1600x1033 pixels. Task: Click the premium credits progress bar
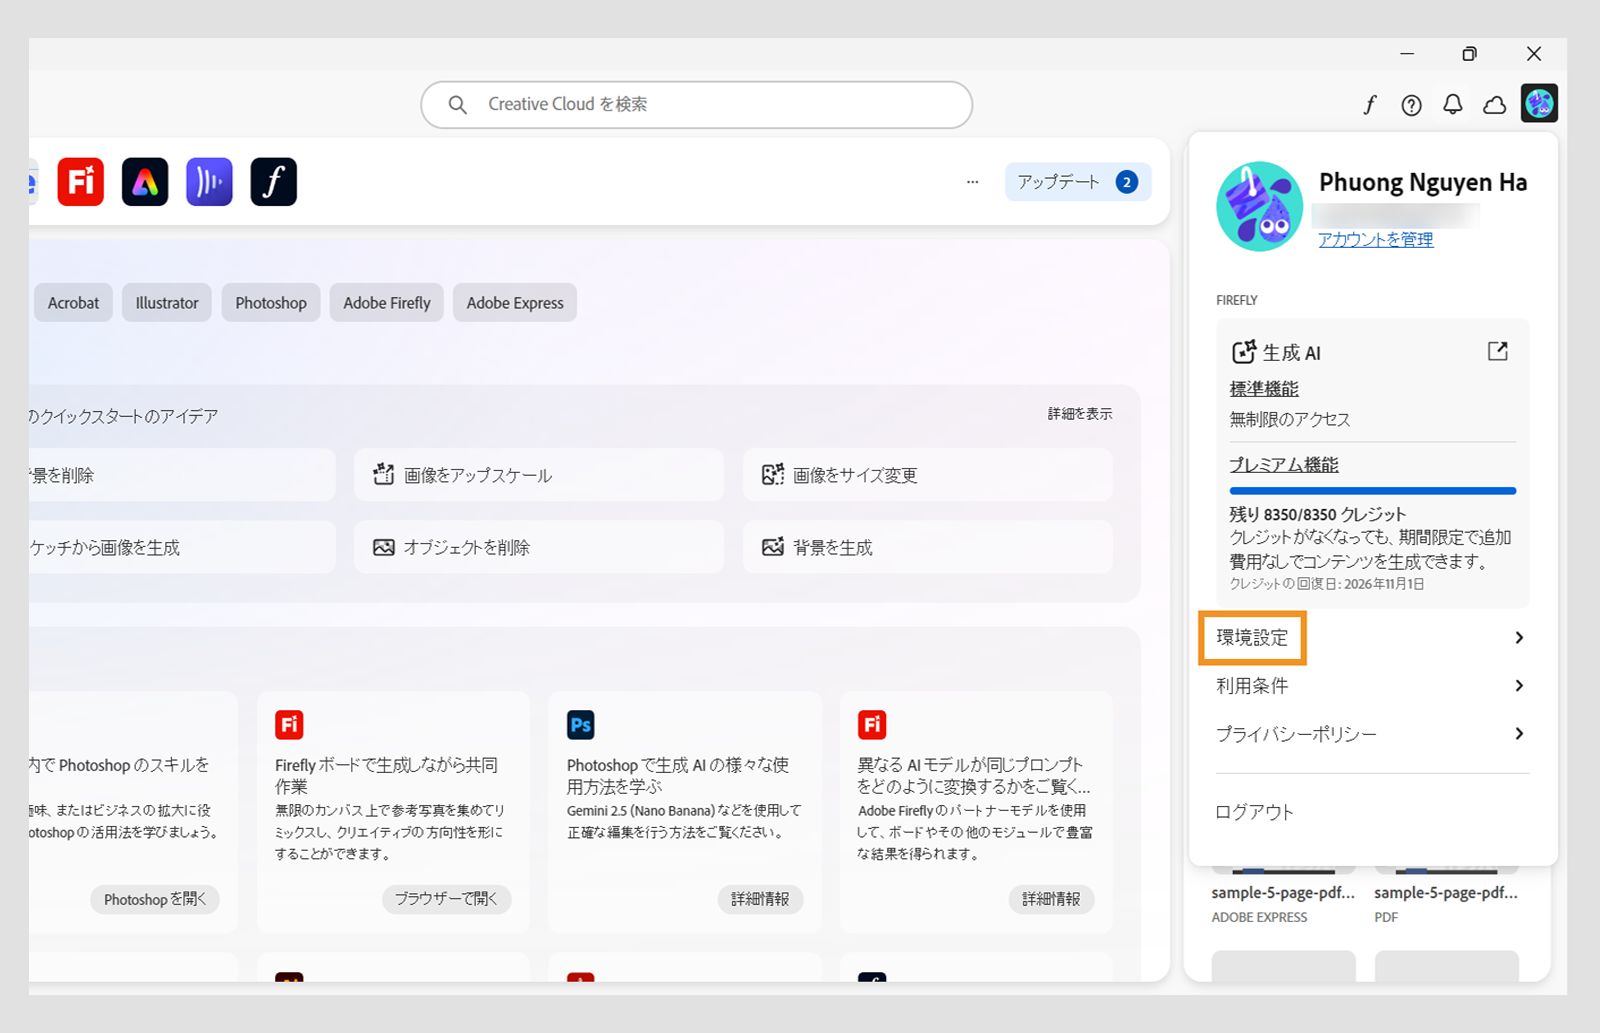(1373, 491)
